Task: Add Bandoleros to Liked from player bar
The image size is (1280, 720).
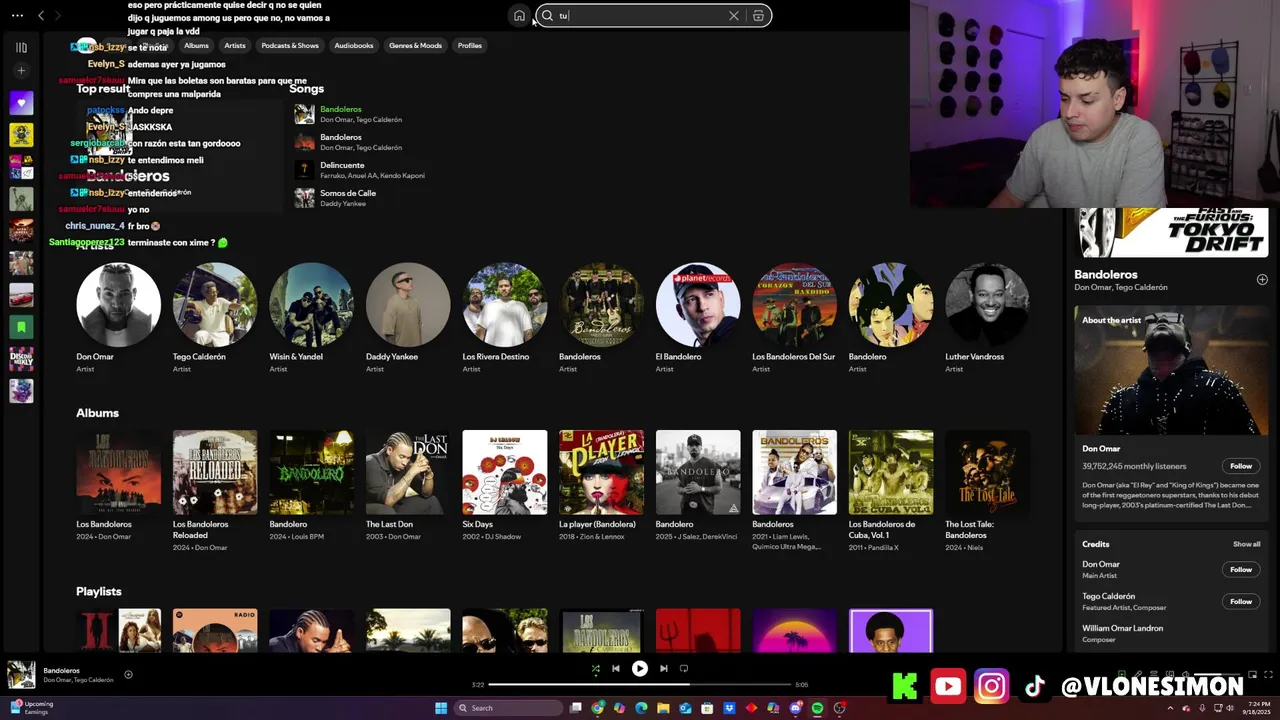Action: (x=128, y=674)
